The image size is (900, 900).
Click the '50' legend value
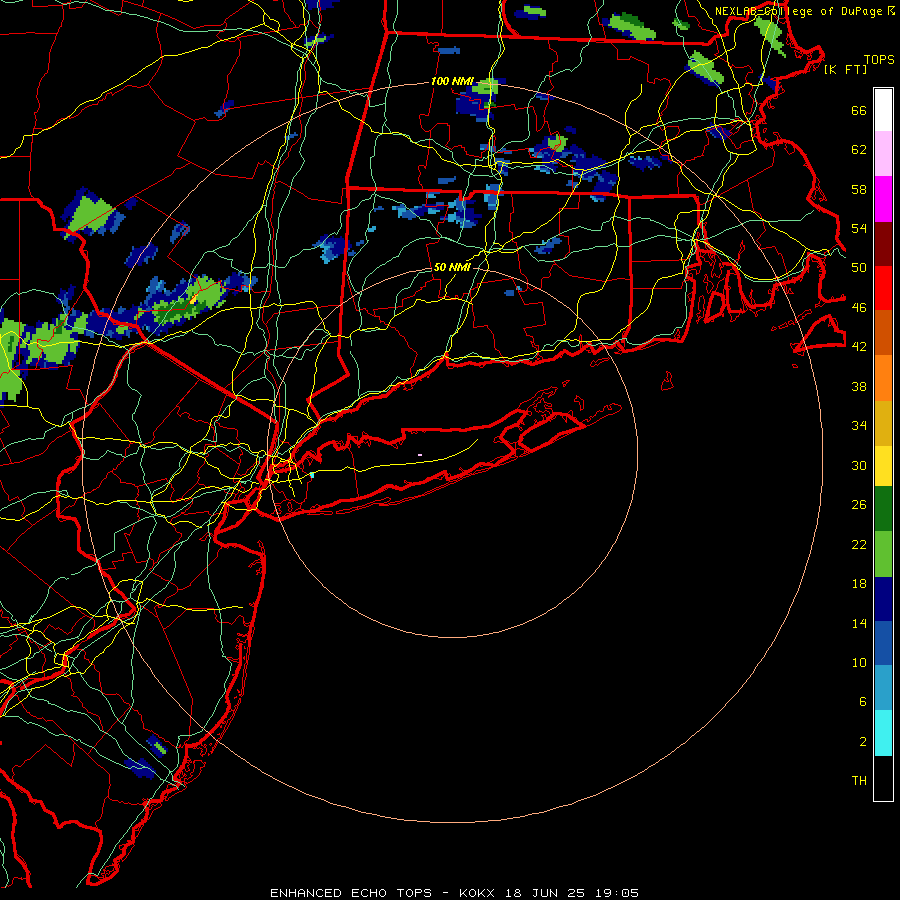859,267
